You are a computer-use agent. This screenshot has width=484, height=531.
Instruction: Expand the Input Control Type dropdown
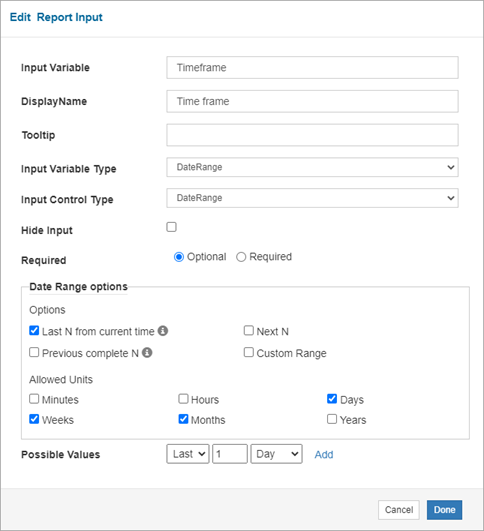pyautogui.click(x=312, y=198)
